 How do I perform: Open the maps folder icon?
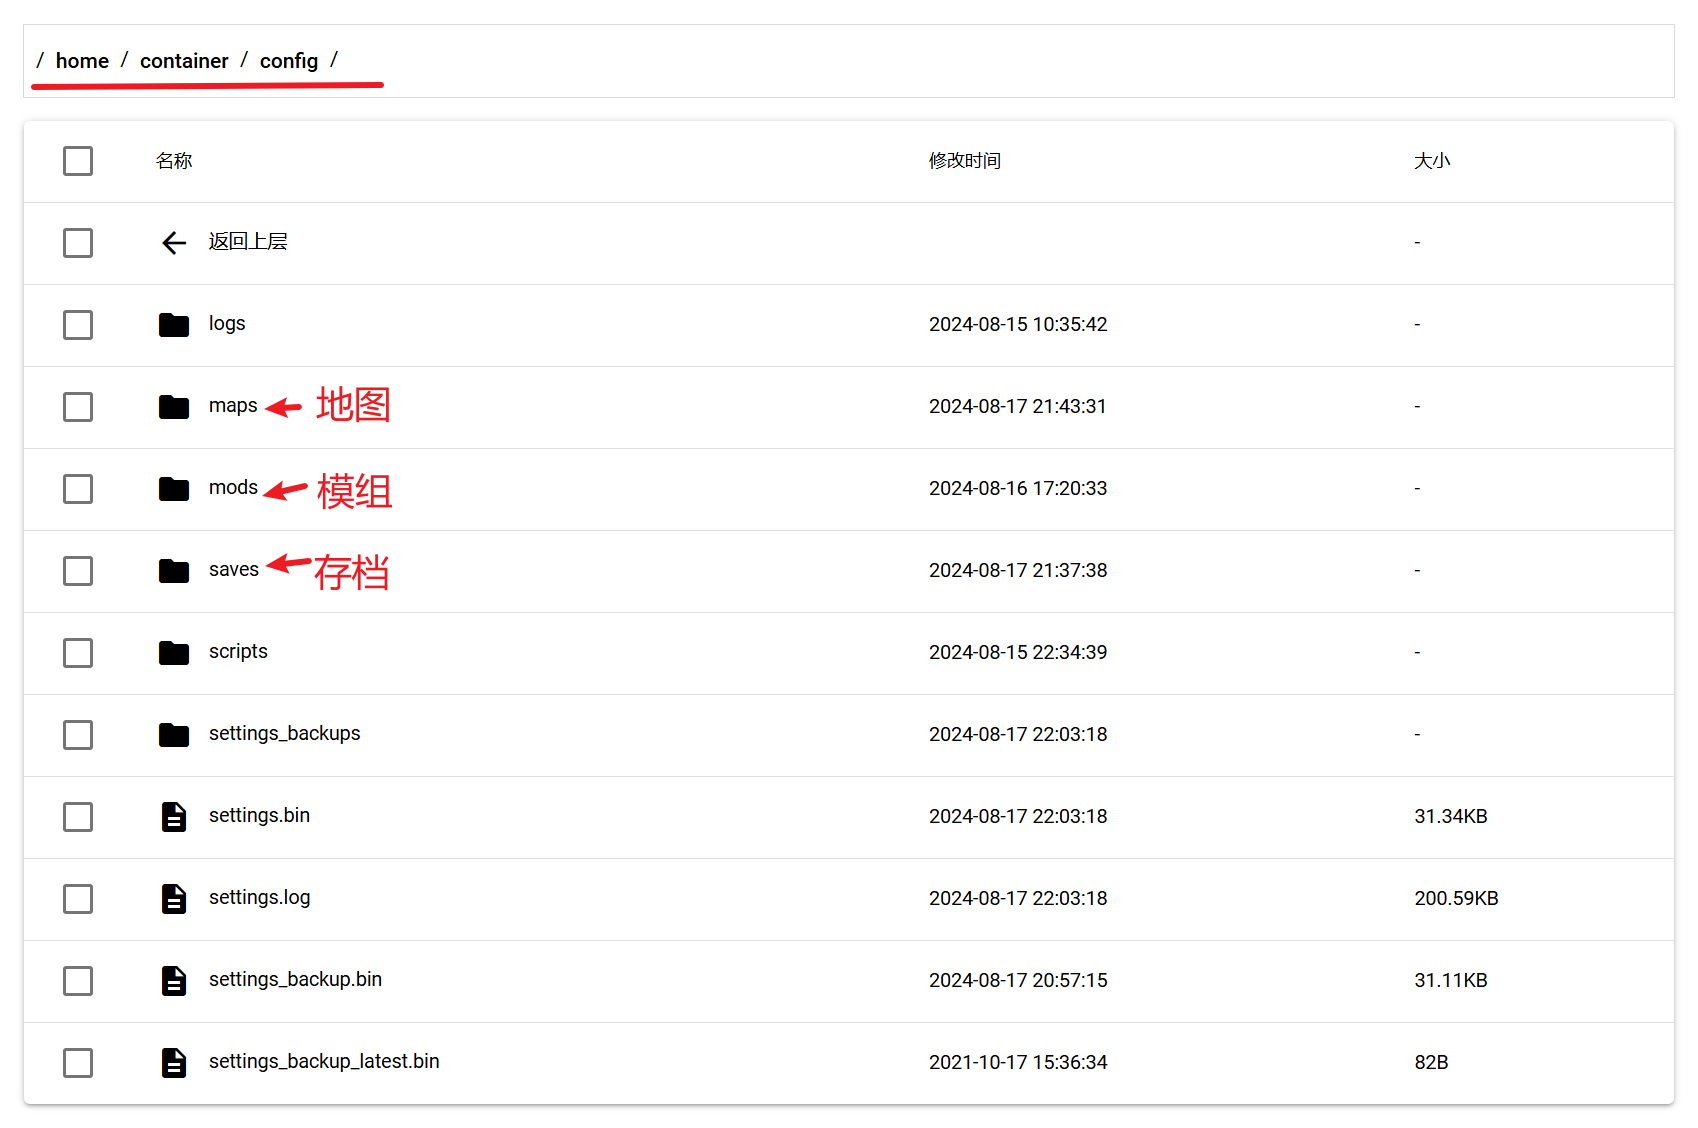173,406
